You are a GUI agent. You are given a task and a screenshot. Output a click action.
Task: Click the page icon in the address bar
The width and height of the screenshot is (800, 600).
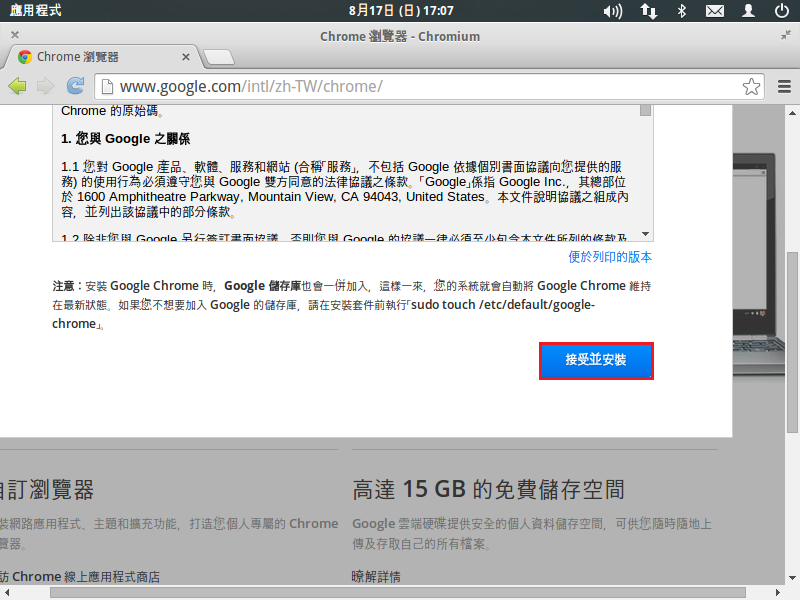click(x=107, y=87)
